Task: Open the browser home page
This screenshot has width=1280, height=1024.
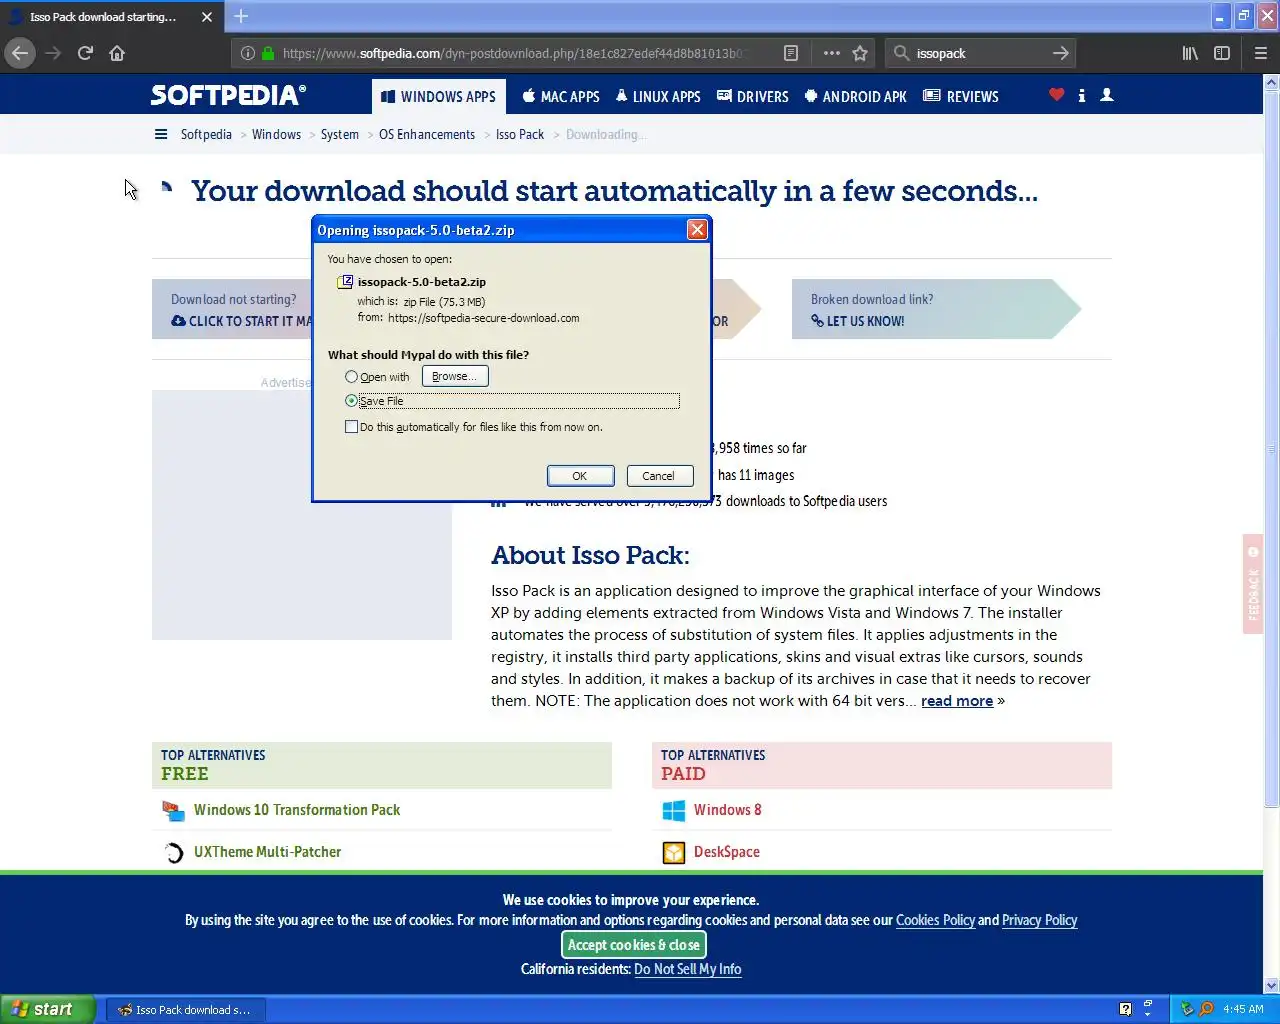Action: [117, 53]
